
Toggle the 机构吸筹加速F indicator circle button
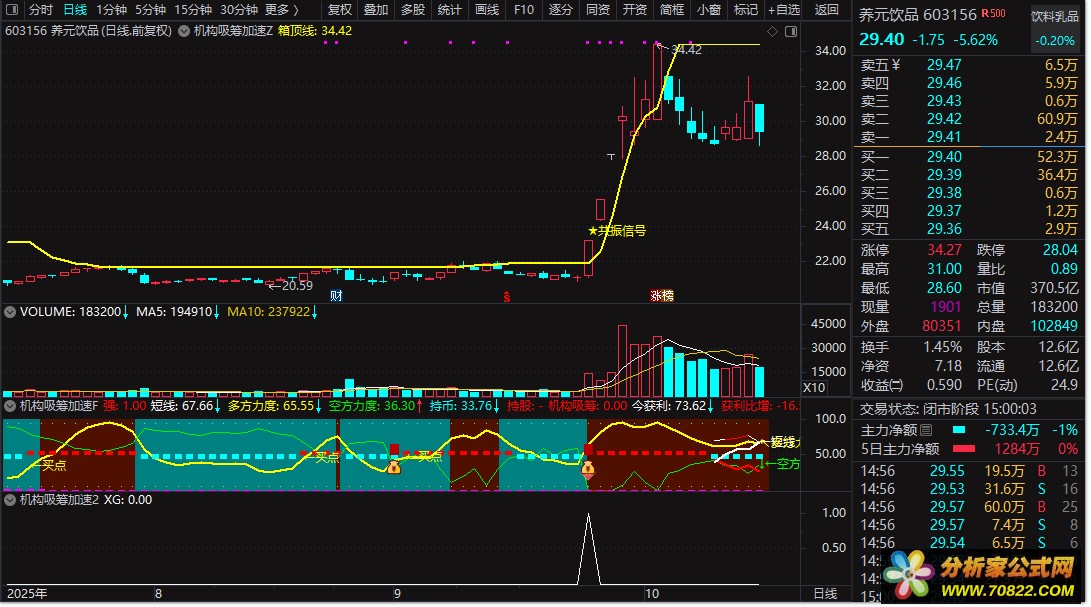pos(10,406)
